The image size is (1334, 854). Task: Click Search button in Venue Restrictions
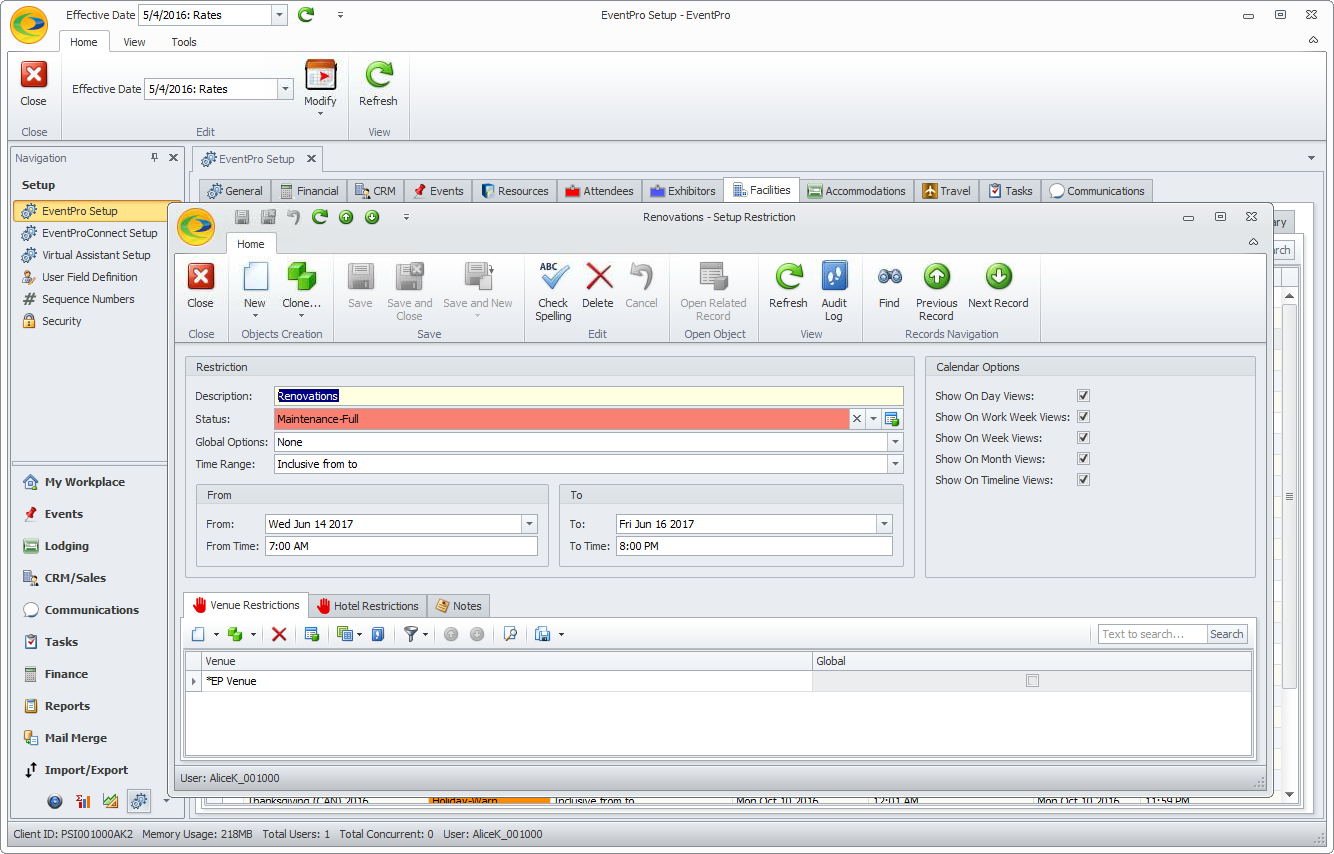coord(1226,634)
